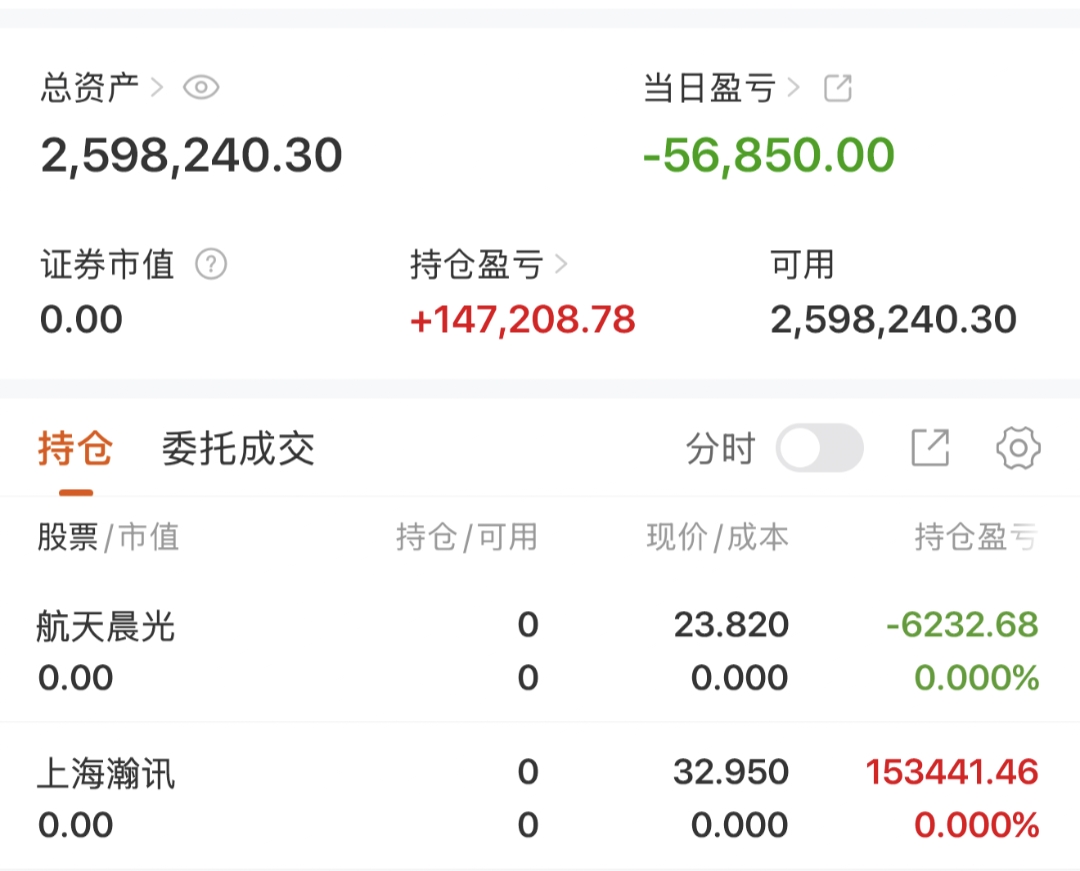The image size is (1080, 871).
Task: Sort by the 持仓/可用 column header
Action: click(x=466, y=538)
